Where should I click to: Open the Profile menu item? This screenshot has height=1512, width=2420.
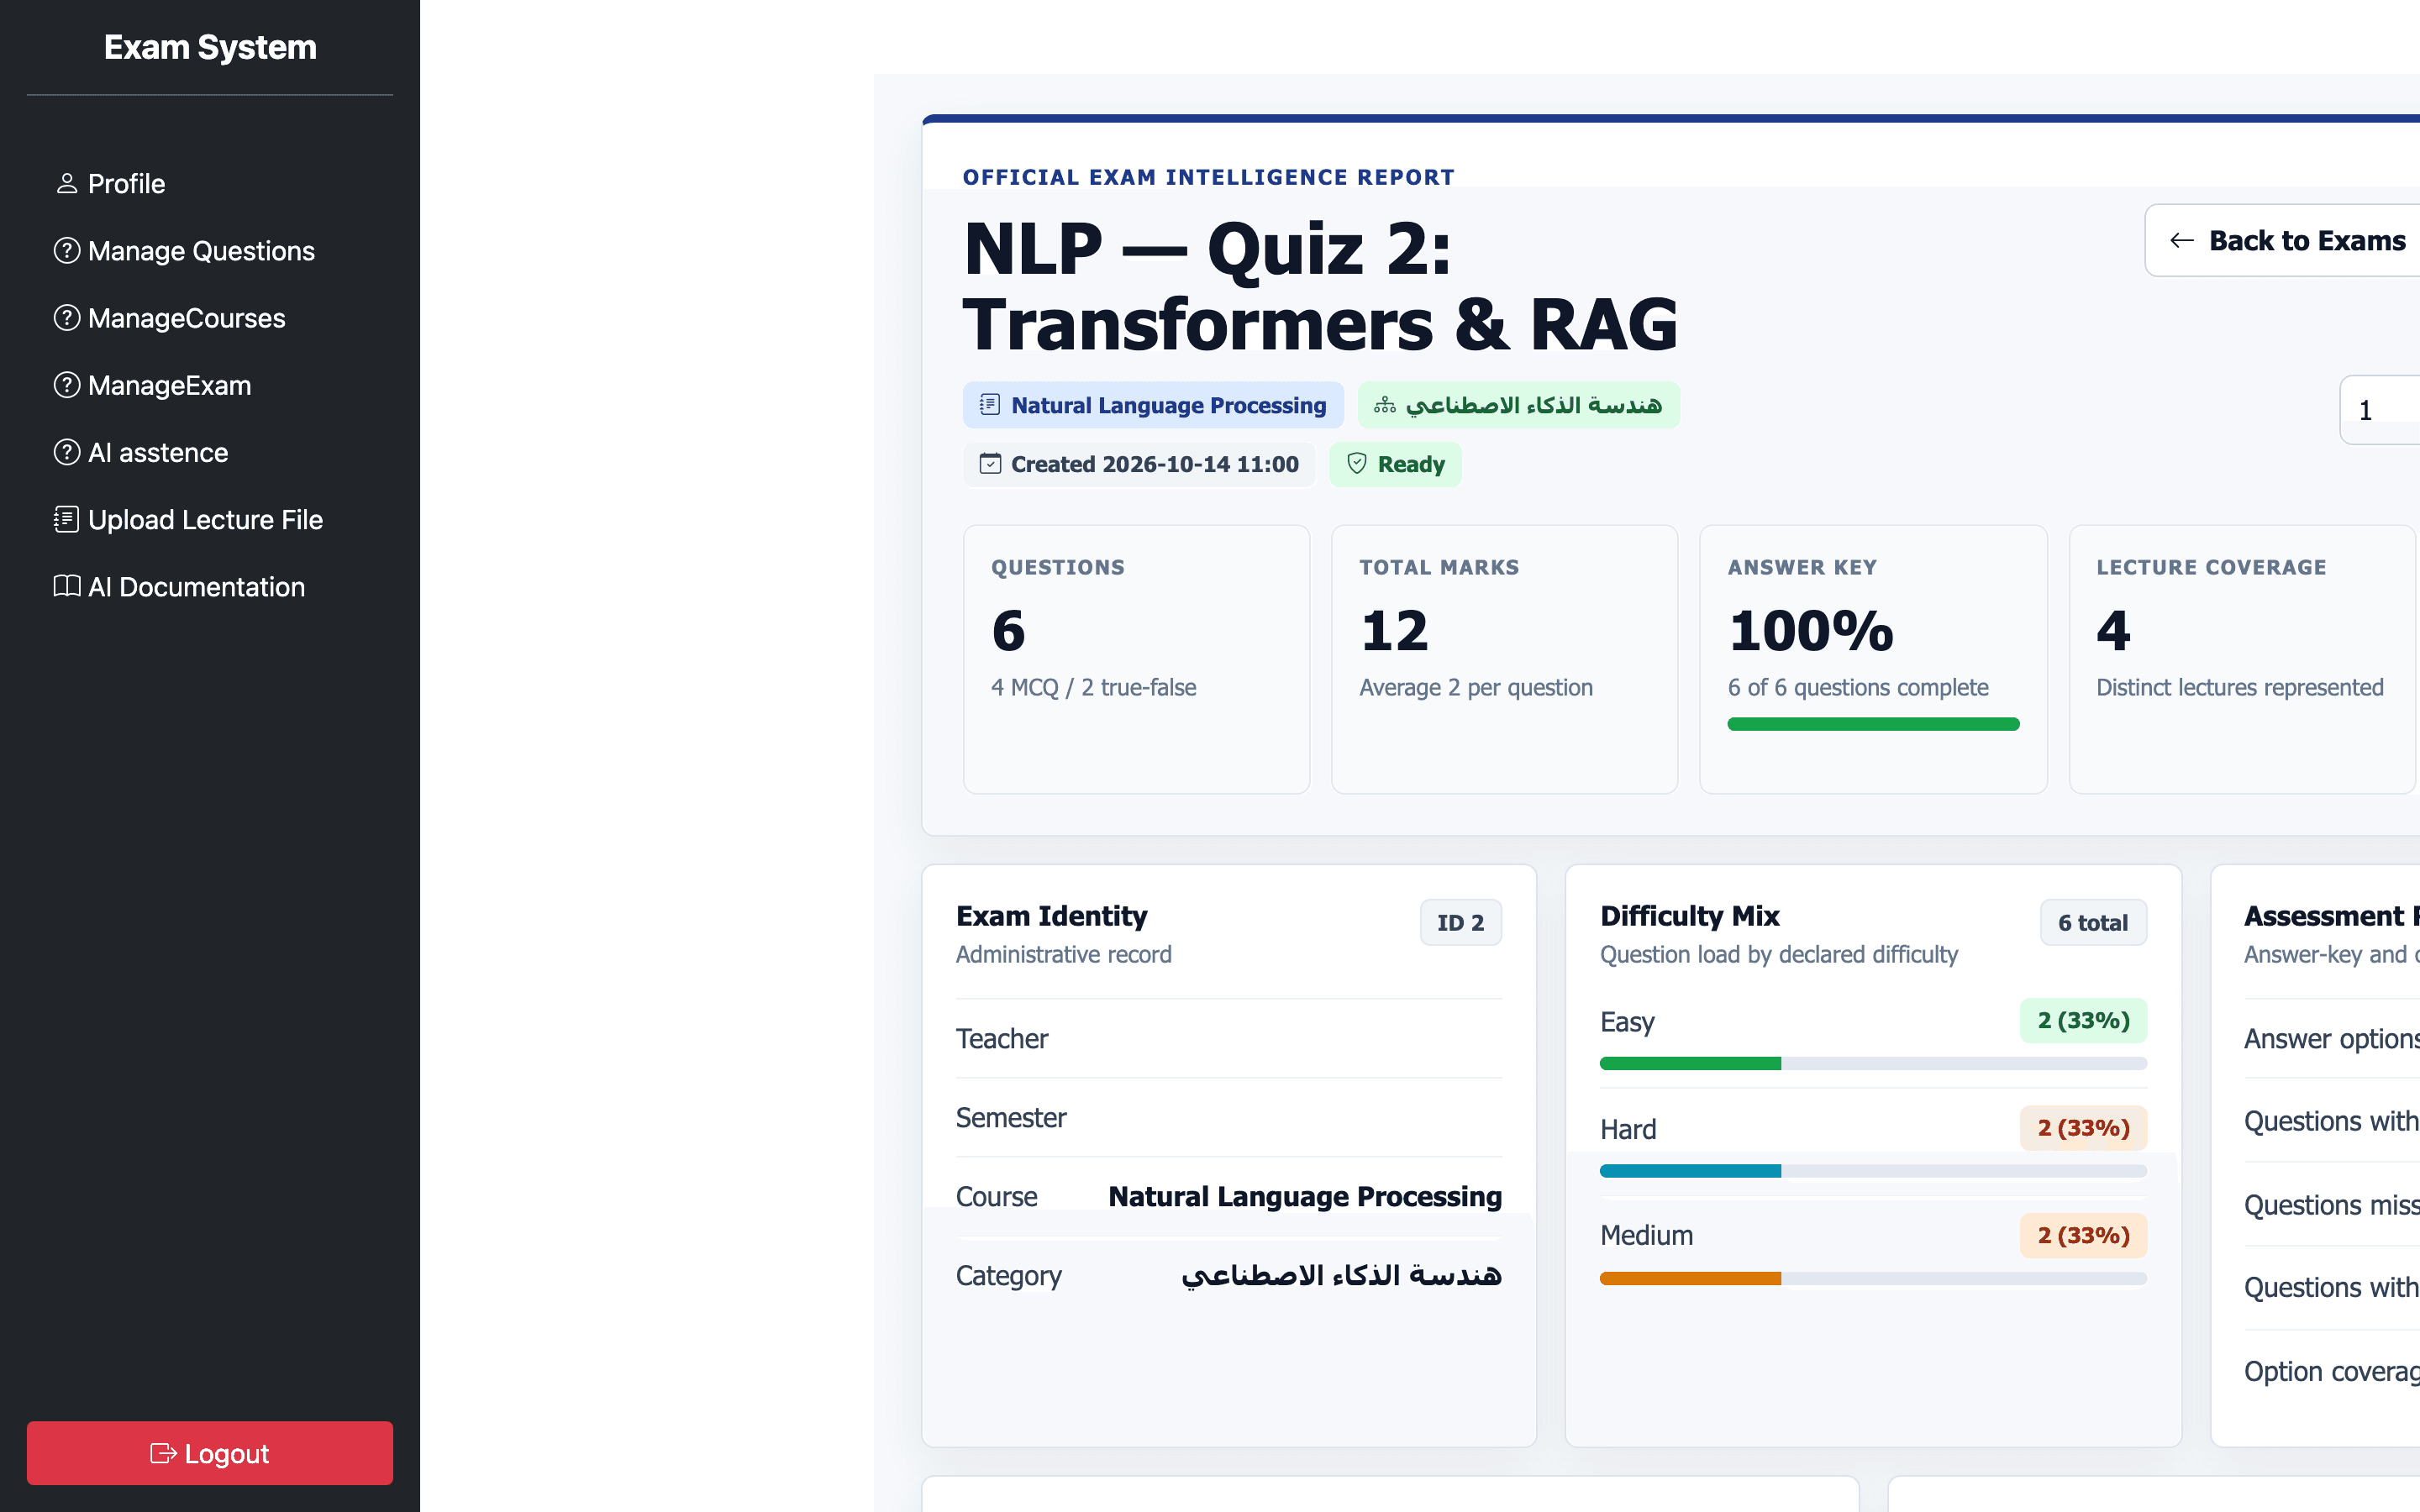(210, 184)
